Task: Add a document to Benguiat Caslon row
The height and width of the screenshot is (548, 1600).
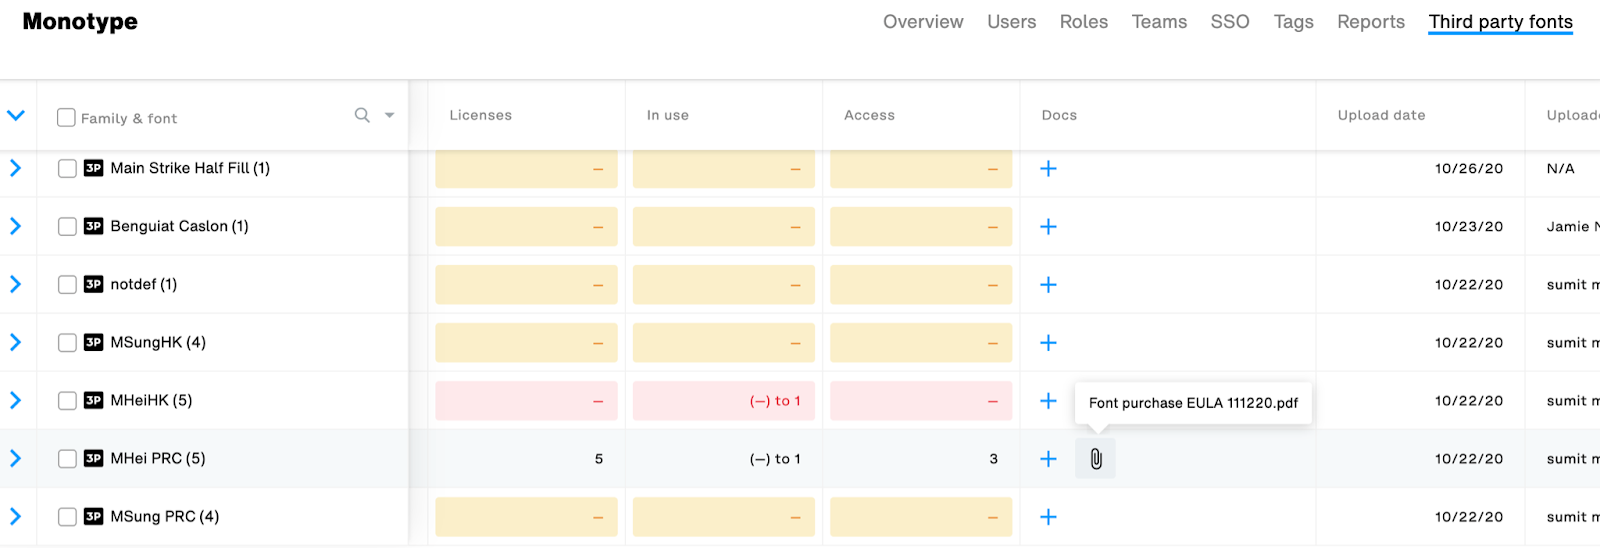Action: pos(1048,227)
